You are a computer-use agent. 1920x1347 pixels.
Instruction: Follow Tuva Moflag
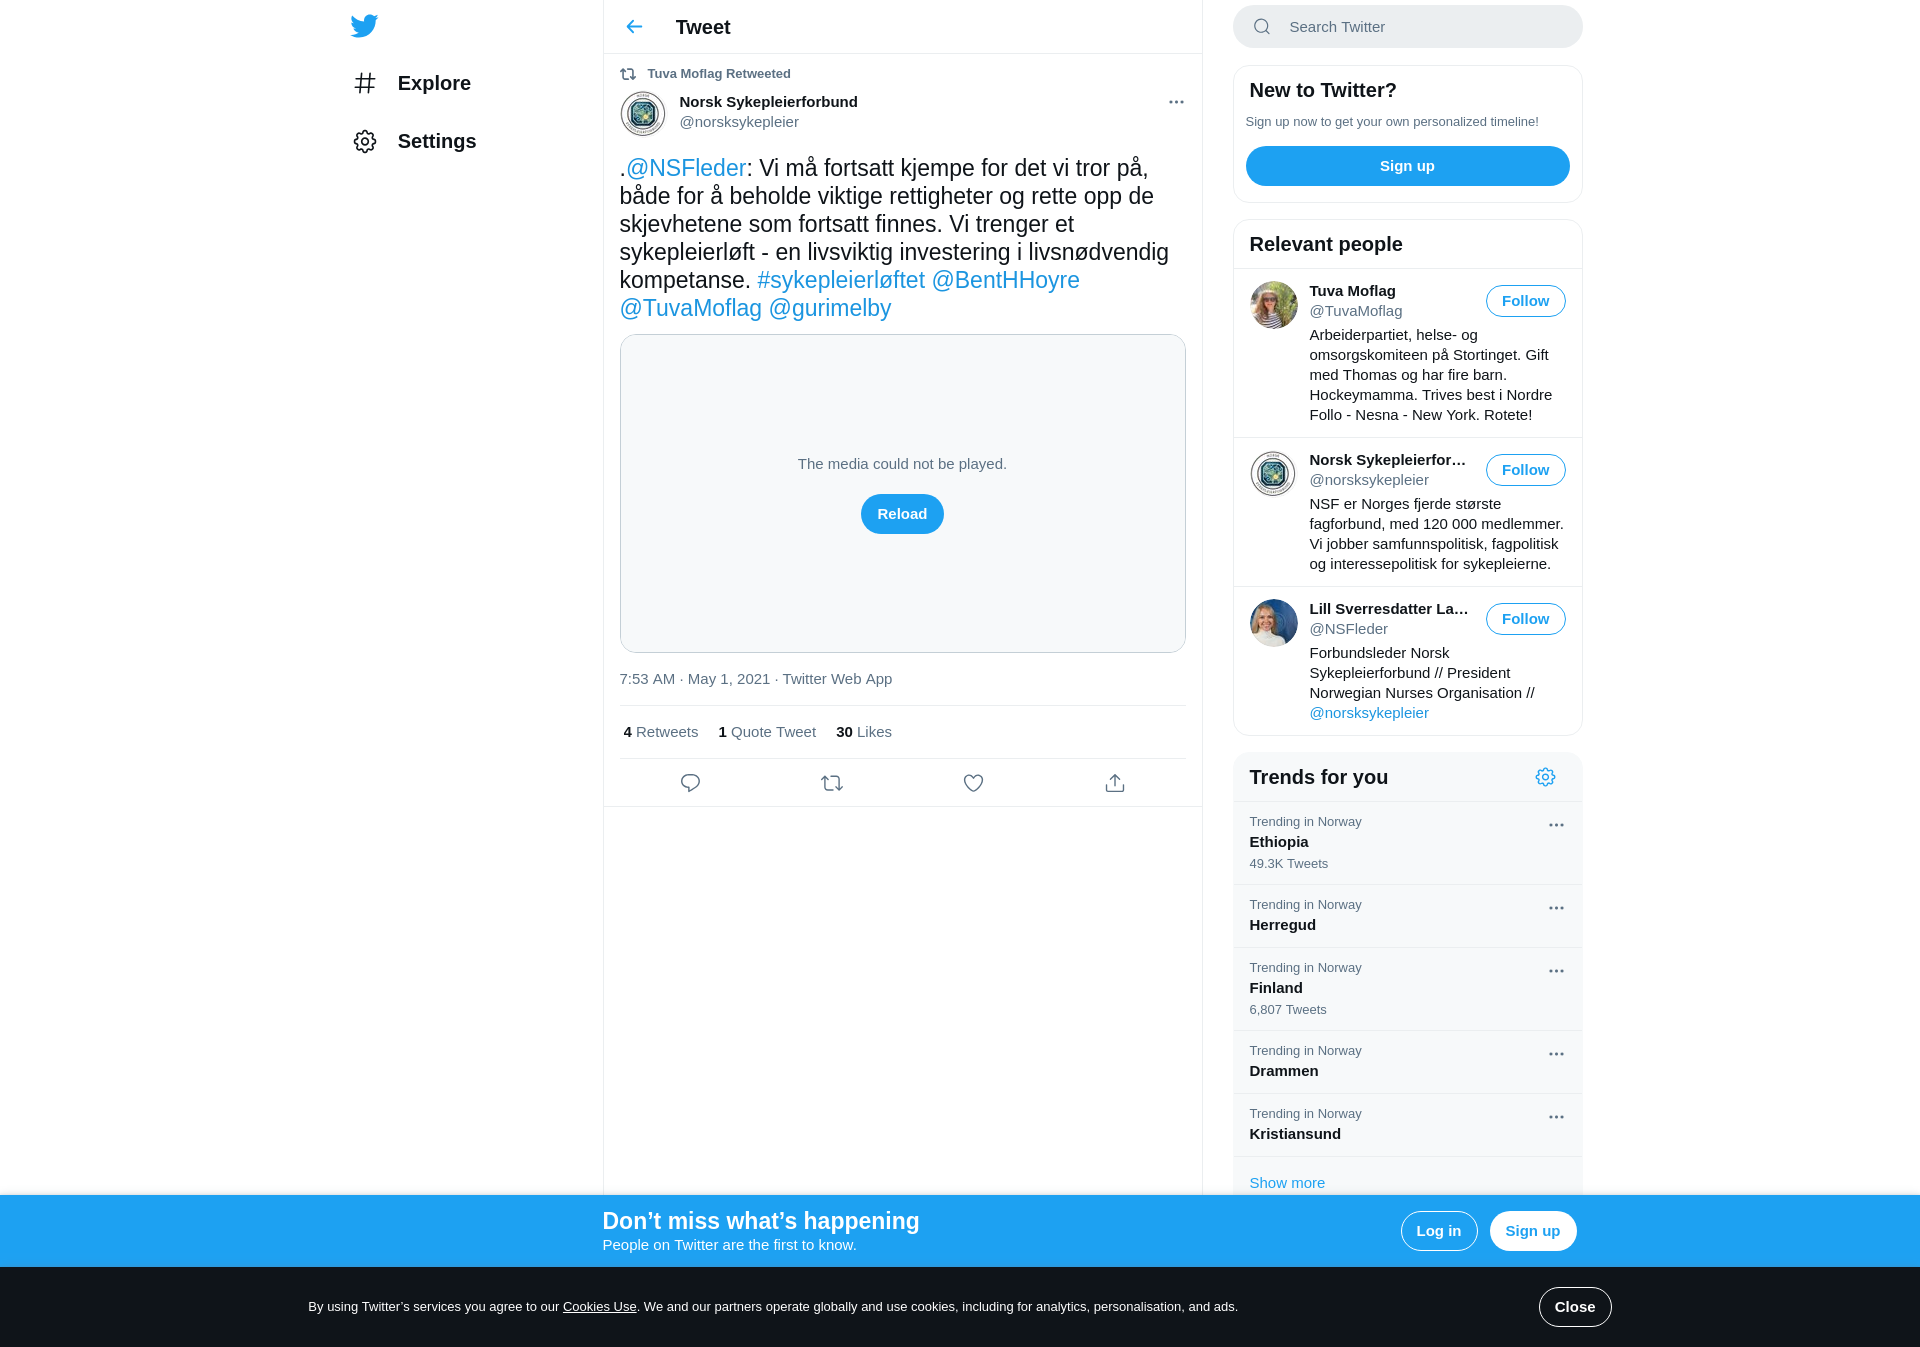pos(1525,301)
